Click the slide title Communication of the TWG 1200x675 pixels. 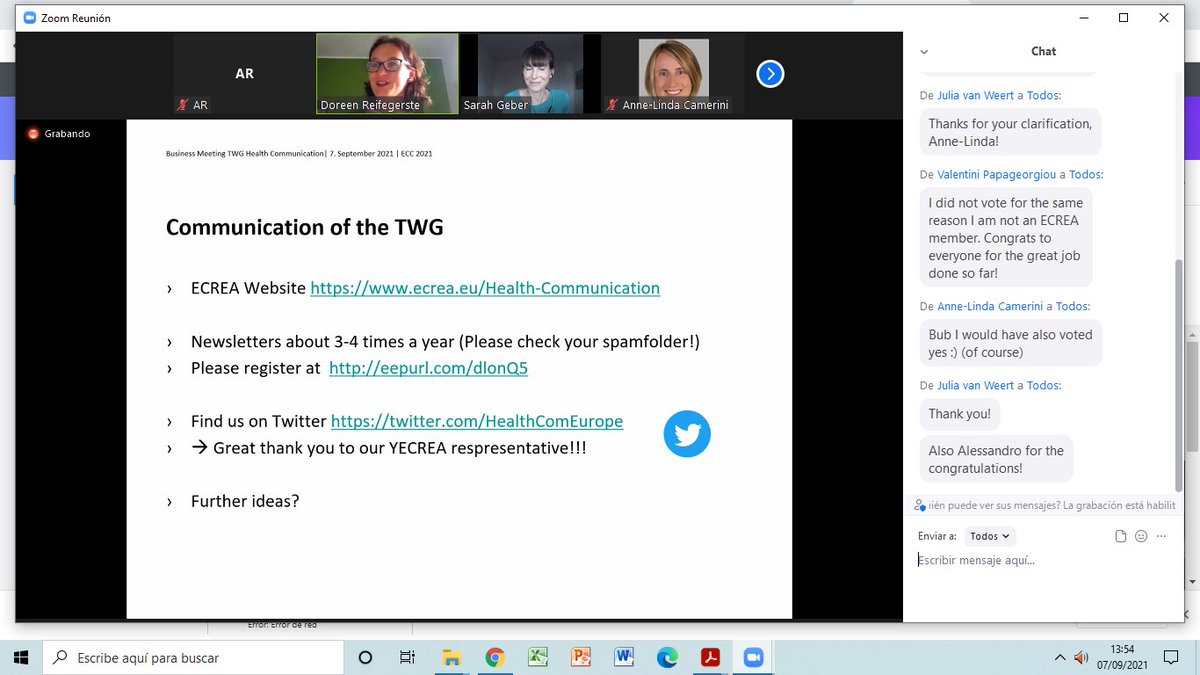pyautogui.click(x=305, y=227)
